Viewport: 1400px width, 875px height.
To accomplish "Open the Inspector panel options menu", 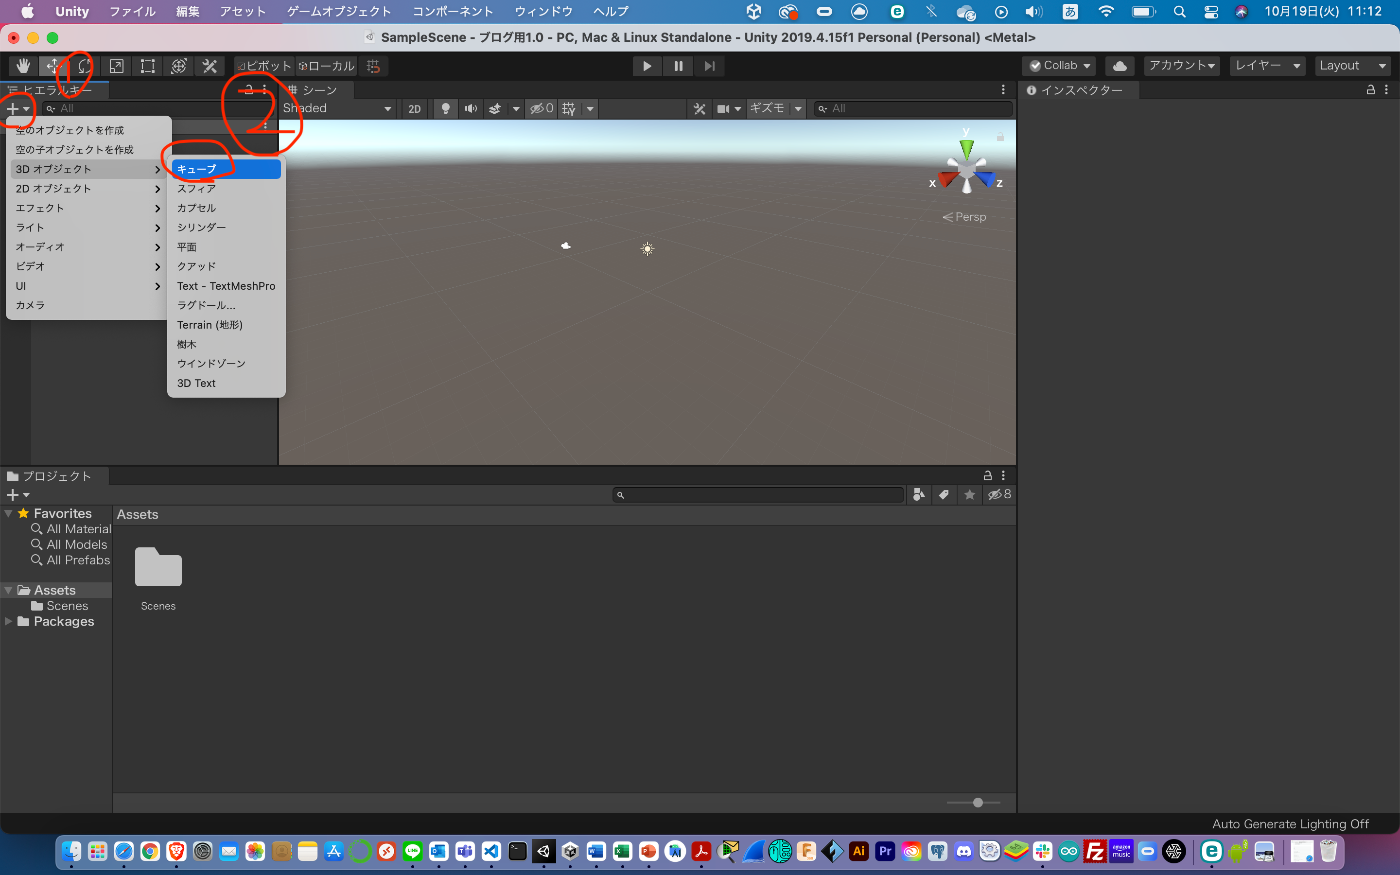I will click(1386, 90).
